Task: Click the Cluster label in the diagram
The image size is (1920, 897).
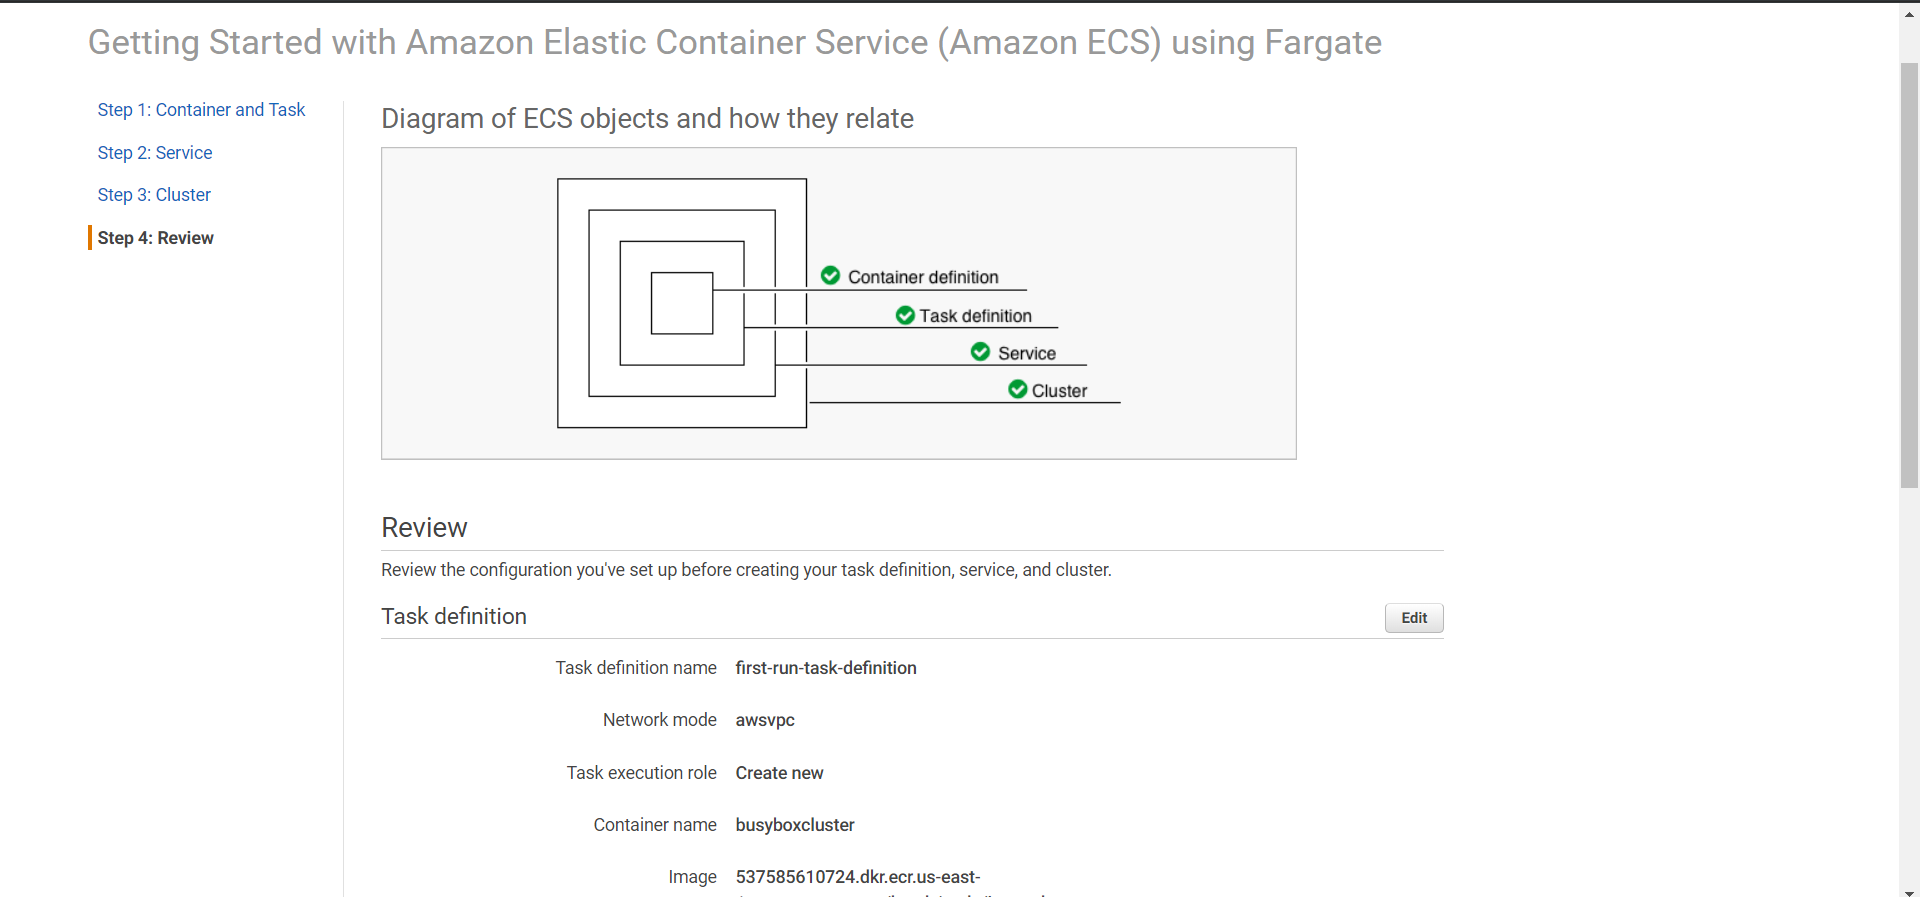Action: (x=1059, y=391)
